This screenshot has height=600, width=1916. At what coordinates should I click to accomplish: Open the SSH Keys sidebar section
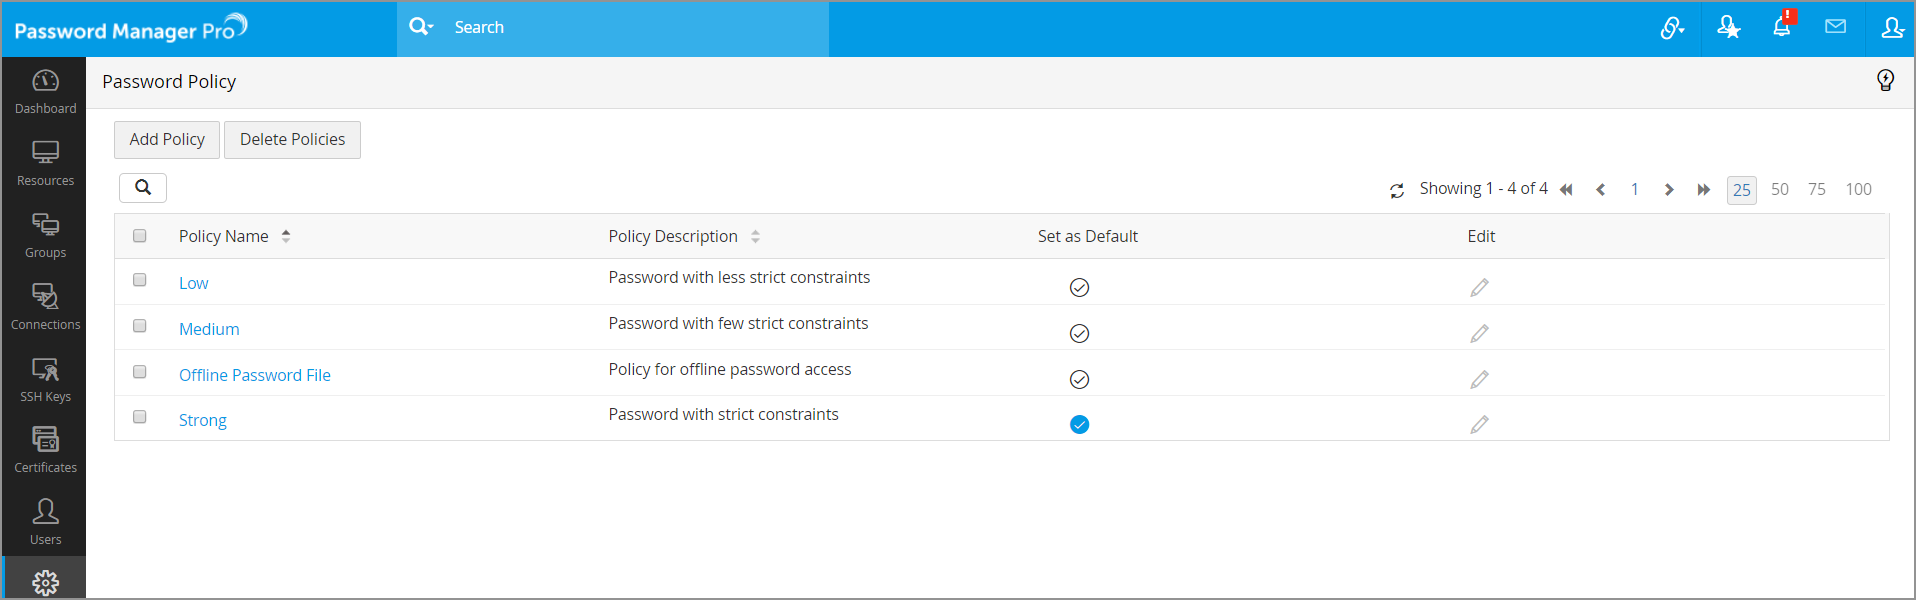[x=45, y=379]
